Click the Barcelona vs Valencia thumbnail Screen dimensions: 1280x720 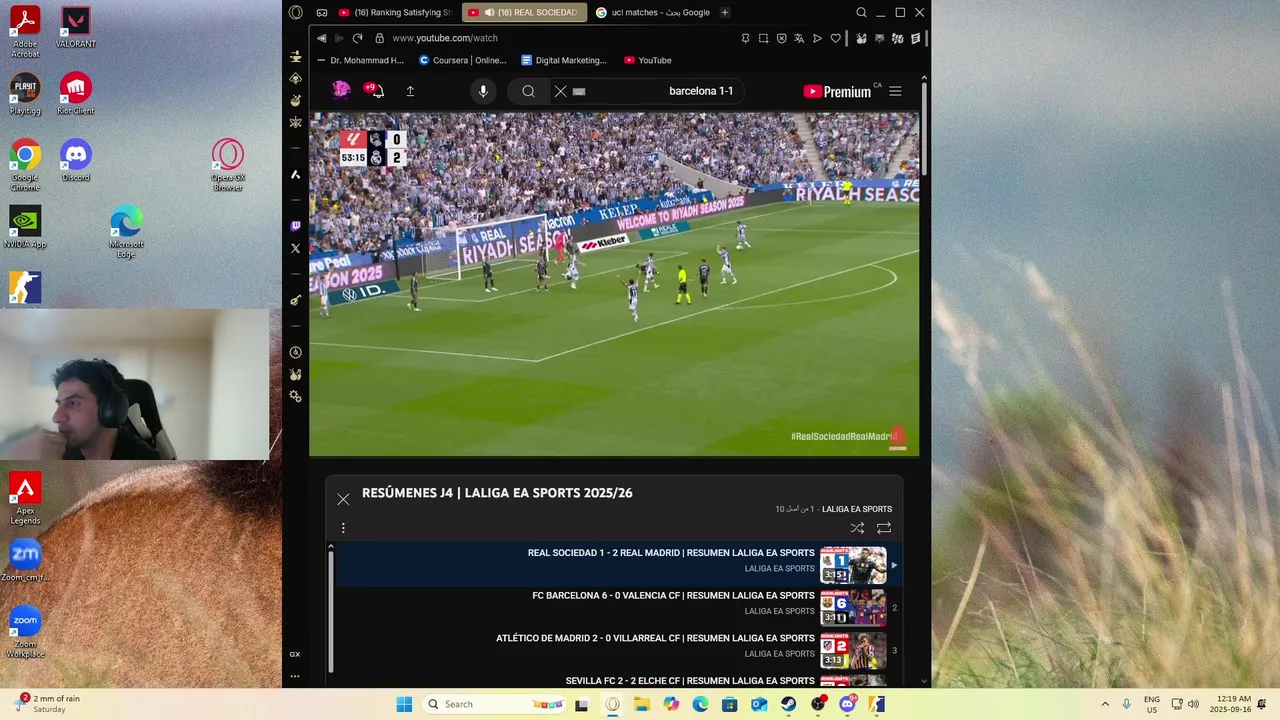[853, 607]
